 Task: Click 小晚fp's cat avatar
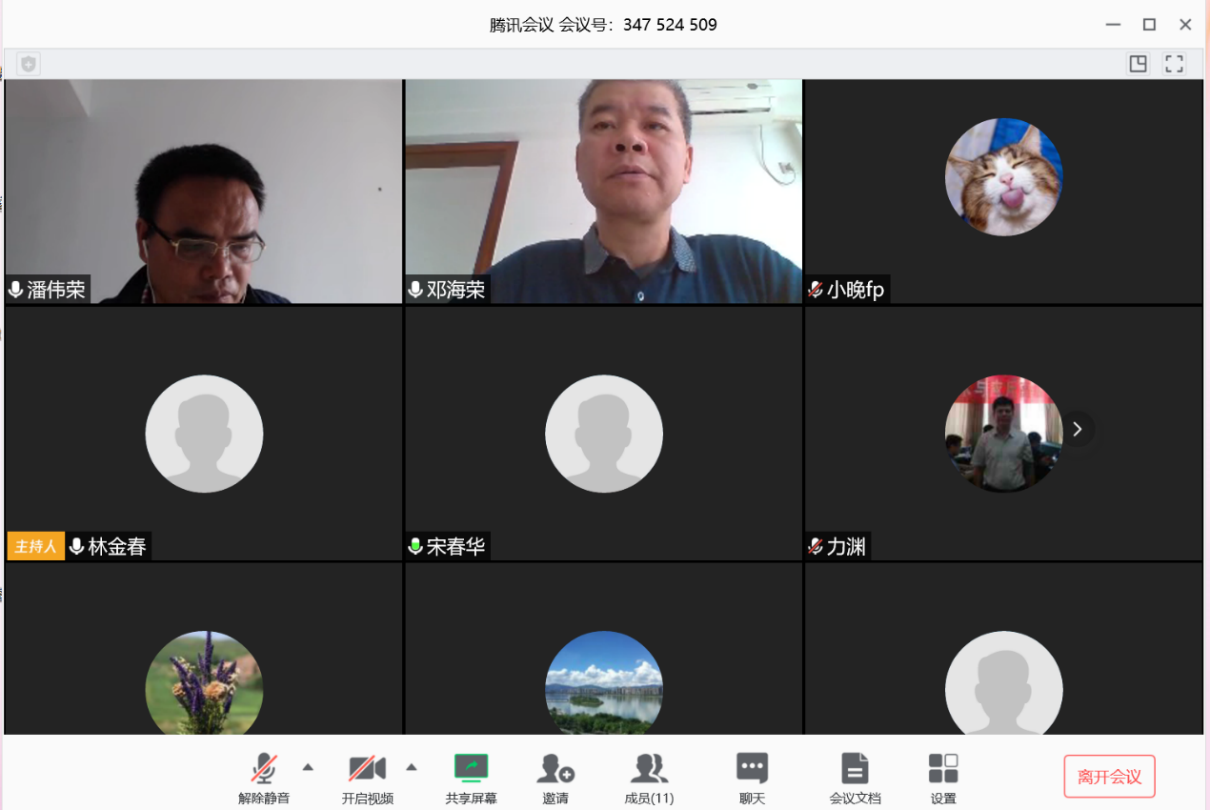point(1003,177)
